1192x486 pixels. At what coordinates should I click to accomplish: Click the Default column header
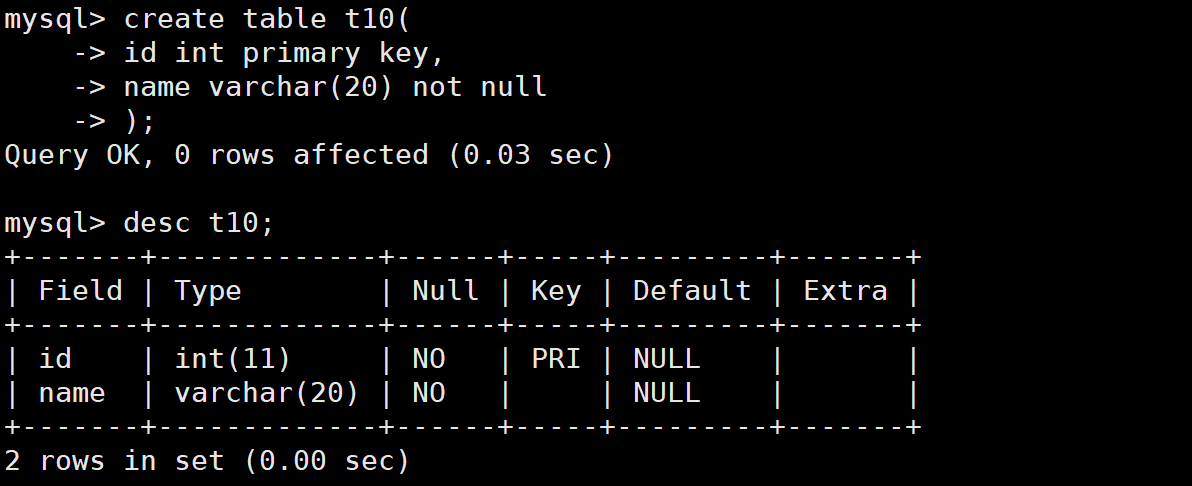click(691, 291)
